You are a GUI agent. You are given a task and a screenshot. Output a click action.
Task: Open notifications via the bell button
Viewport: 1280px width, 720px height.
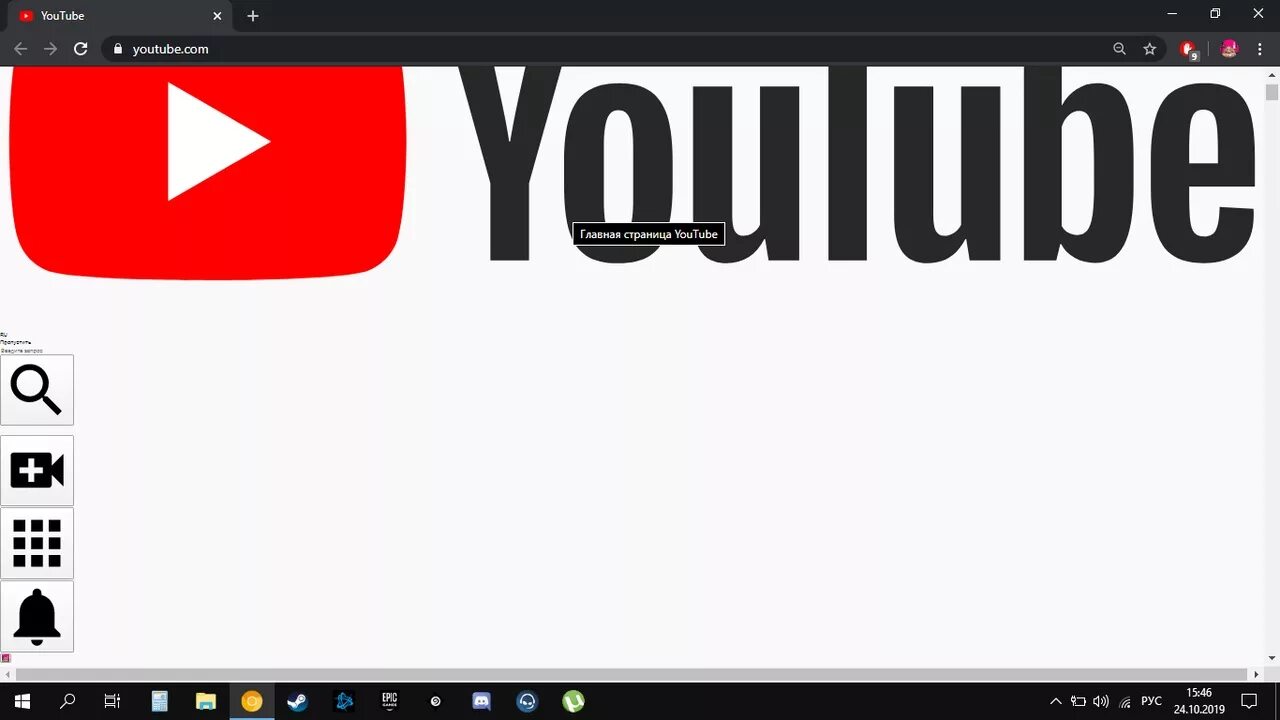37,616
